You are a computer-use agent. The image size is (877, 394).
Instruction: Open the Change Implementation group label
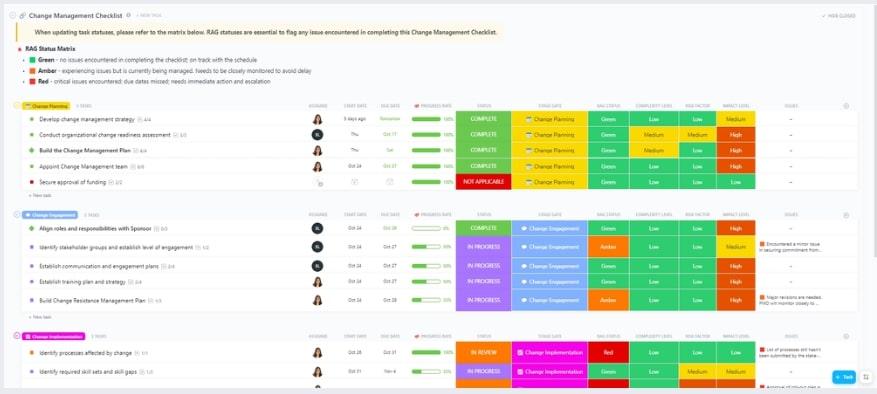pos(54,336)
